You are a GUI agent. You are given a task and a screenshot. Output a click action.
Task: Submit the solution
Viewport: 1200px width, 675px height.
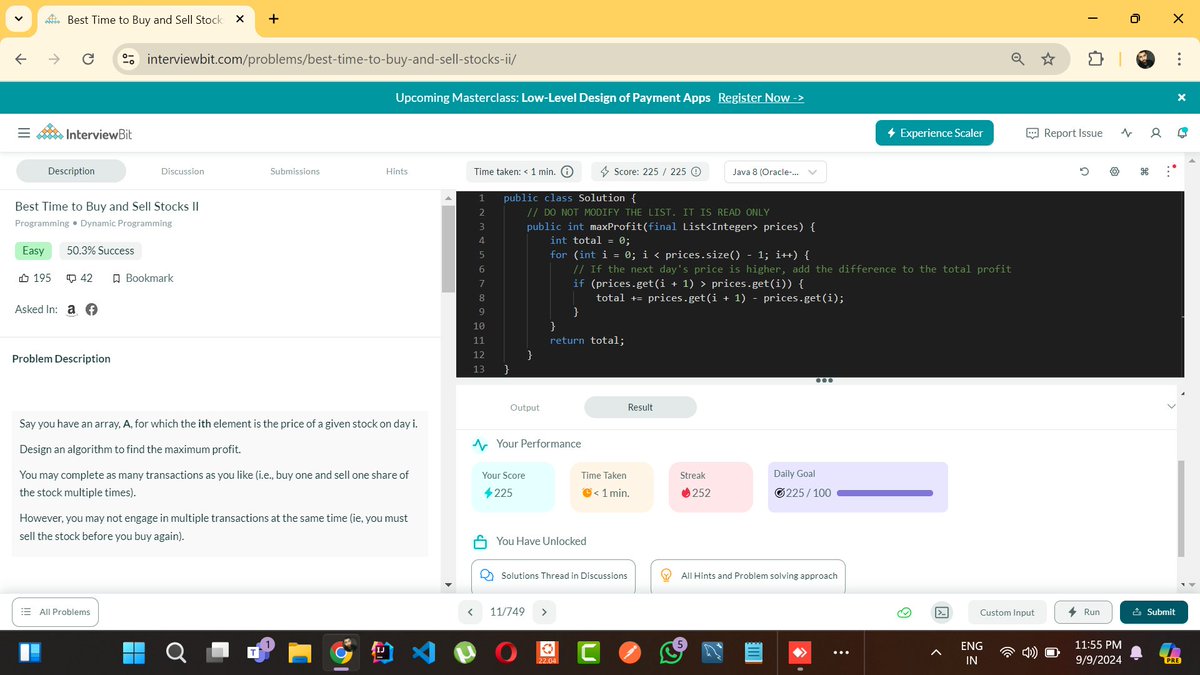pyautogui.click(x=1154, y=612)
